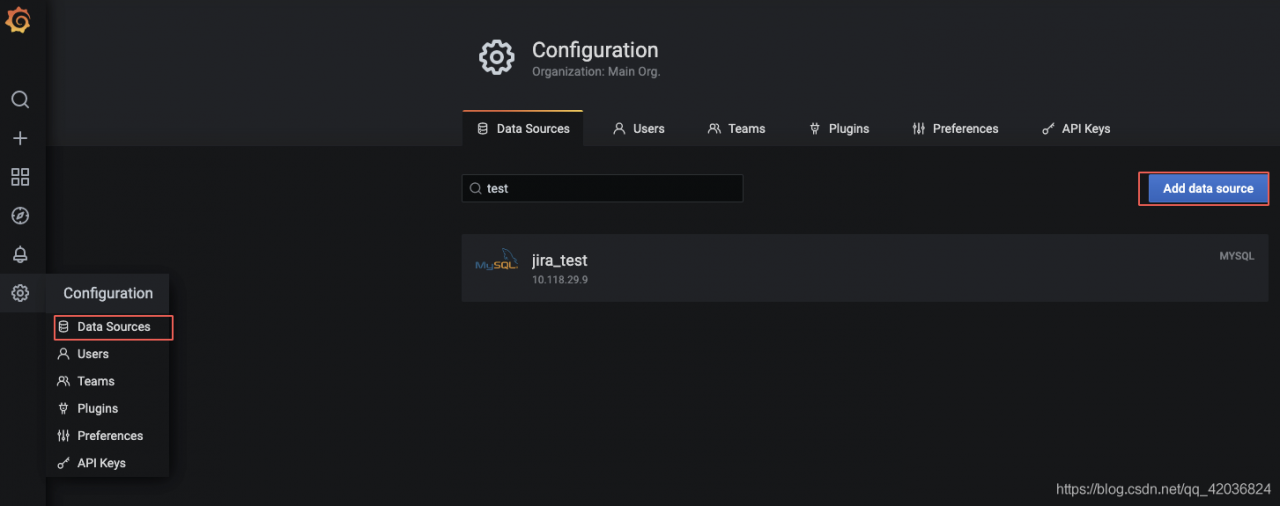Focus the data source search field
The height and width of the screenshot is (506, 1280).
click(x=602, y=188)
